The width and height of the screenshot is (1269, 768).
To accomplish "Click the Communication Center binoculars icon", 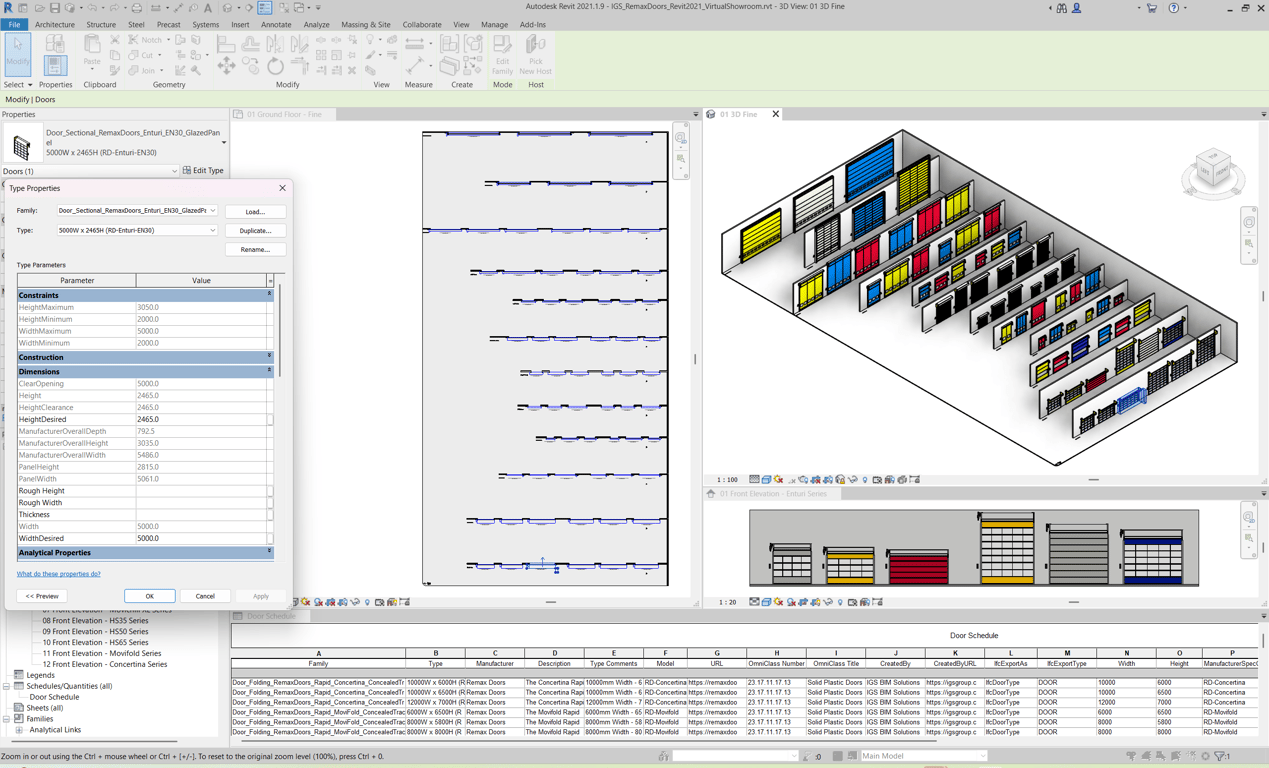I will tap(1061, 8).
